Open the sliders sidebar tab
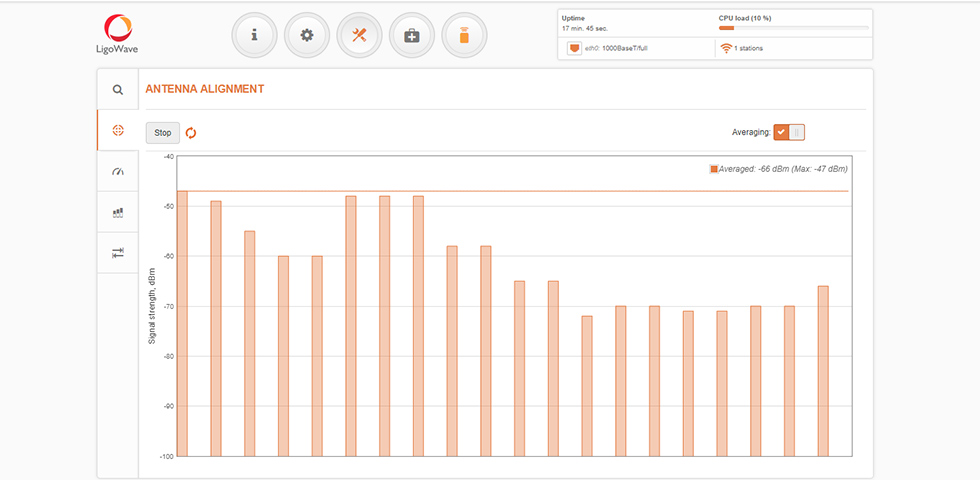Image resolution: width=980 pixels, height=480 pixels. click(x=118, y=252)
